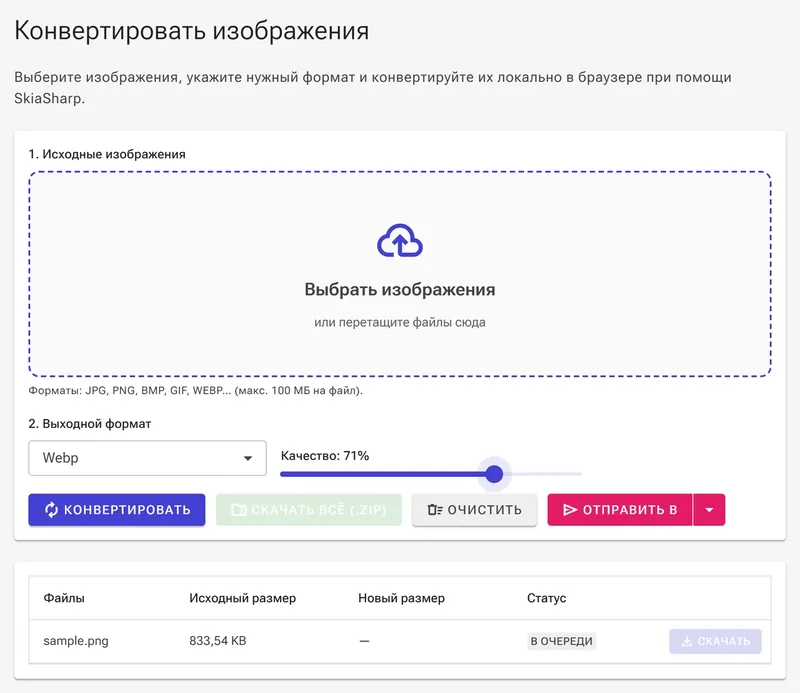Click Выбрать изображения to pick files
Image resolution: width=800 pixels, height=693 pixels.
(x=399, y=289)
